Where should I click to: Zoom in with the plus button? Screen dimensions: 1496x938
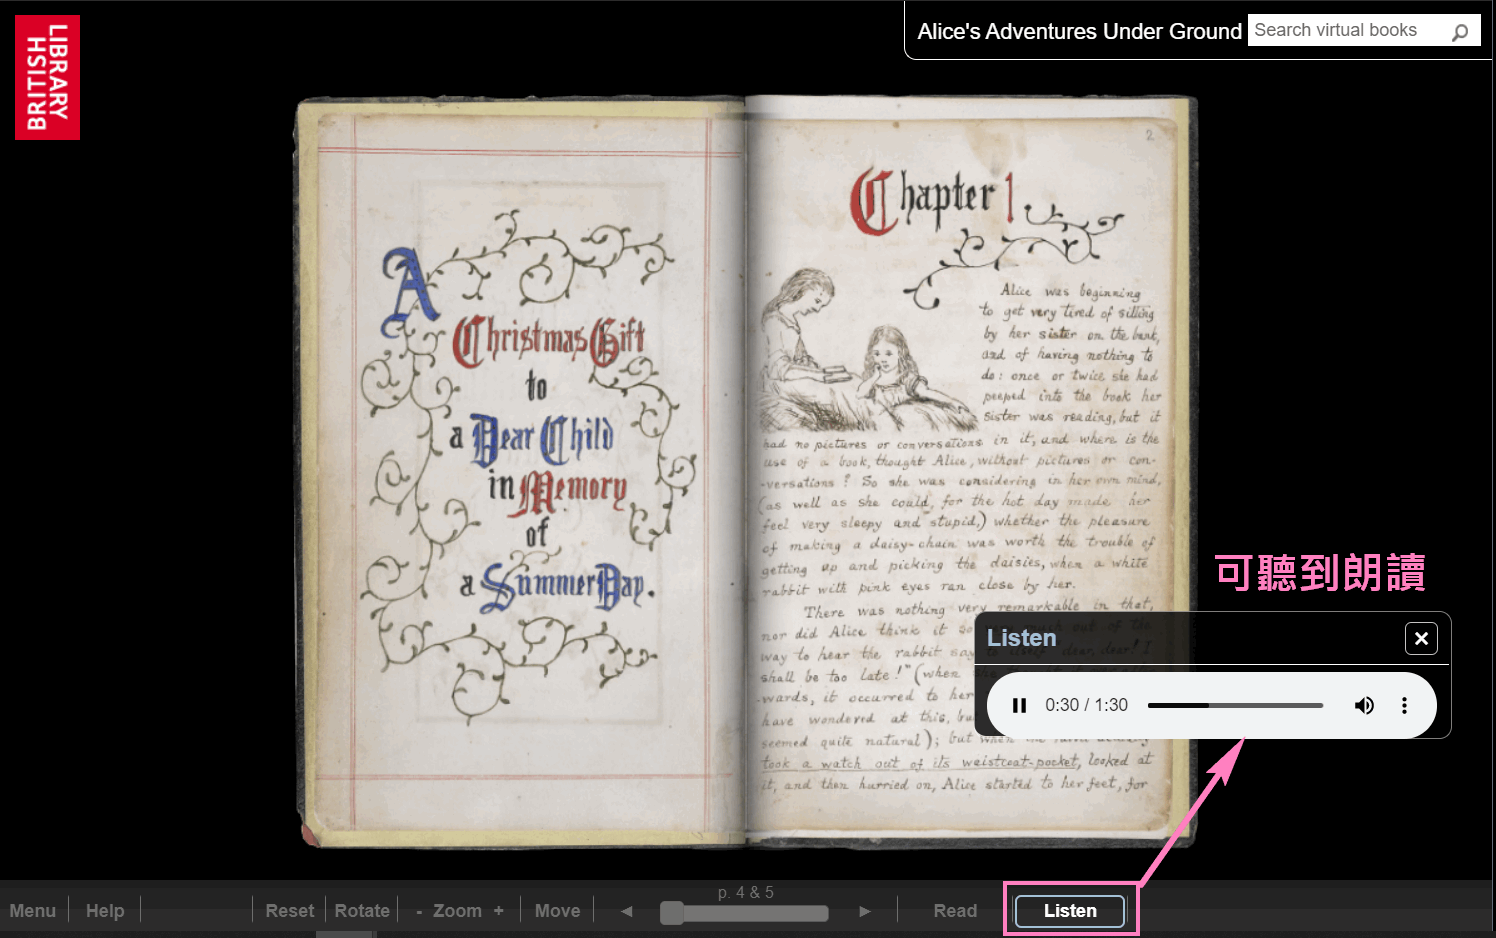coord(498,911)
